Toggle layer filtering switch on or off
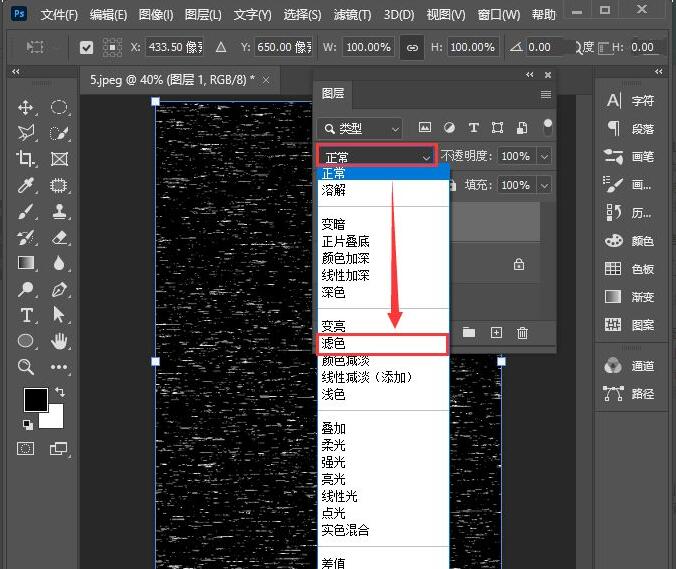 [547, 127]
